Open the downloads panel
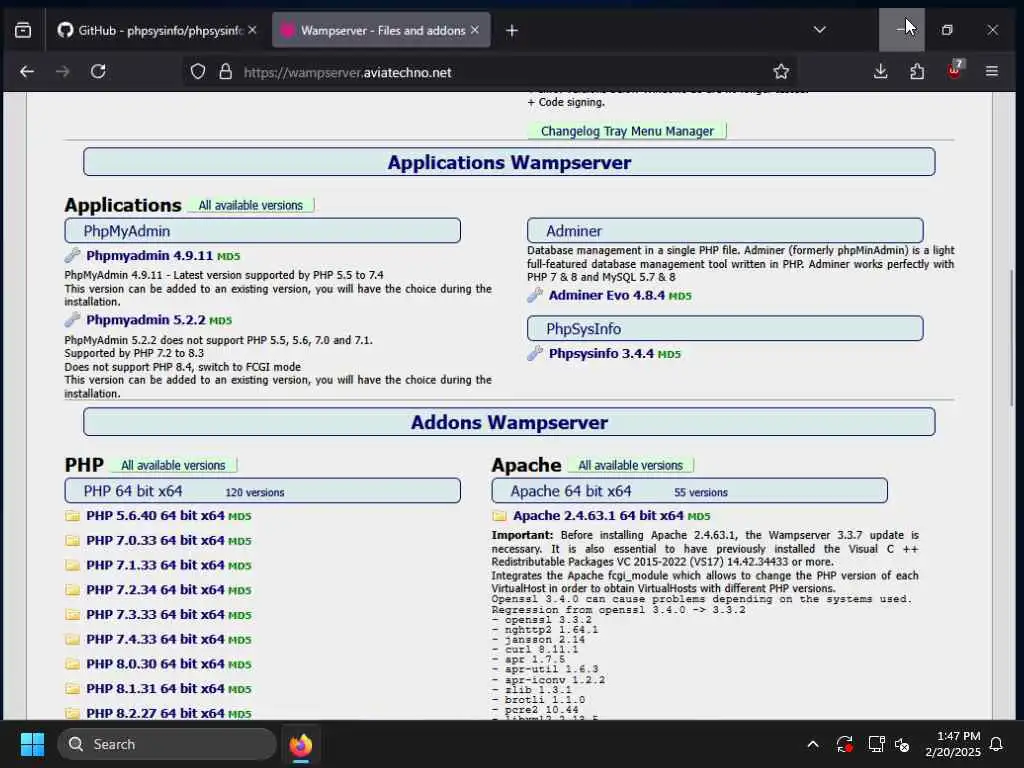 click(x=880, y=72)
